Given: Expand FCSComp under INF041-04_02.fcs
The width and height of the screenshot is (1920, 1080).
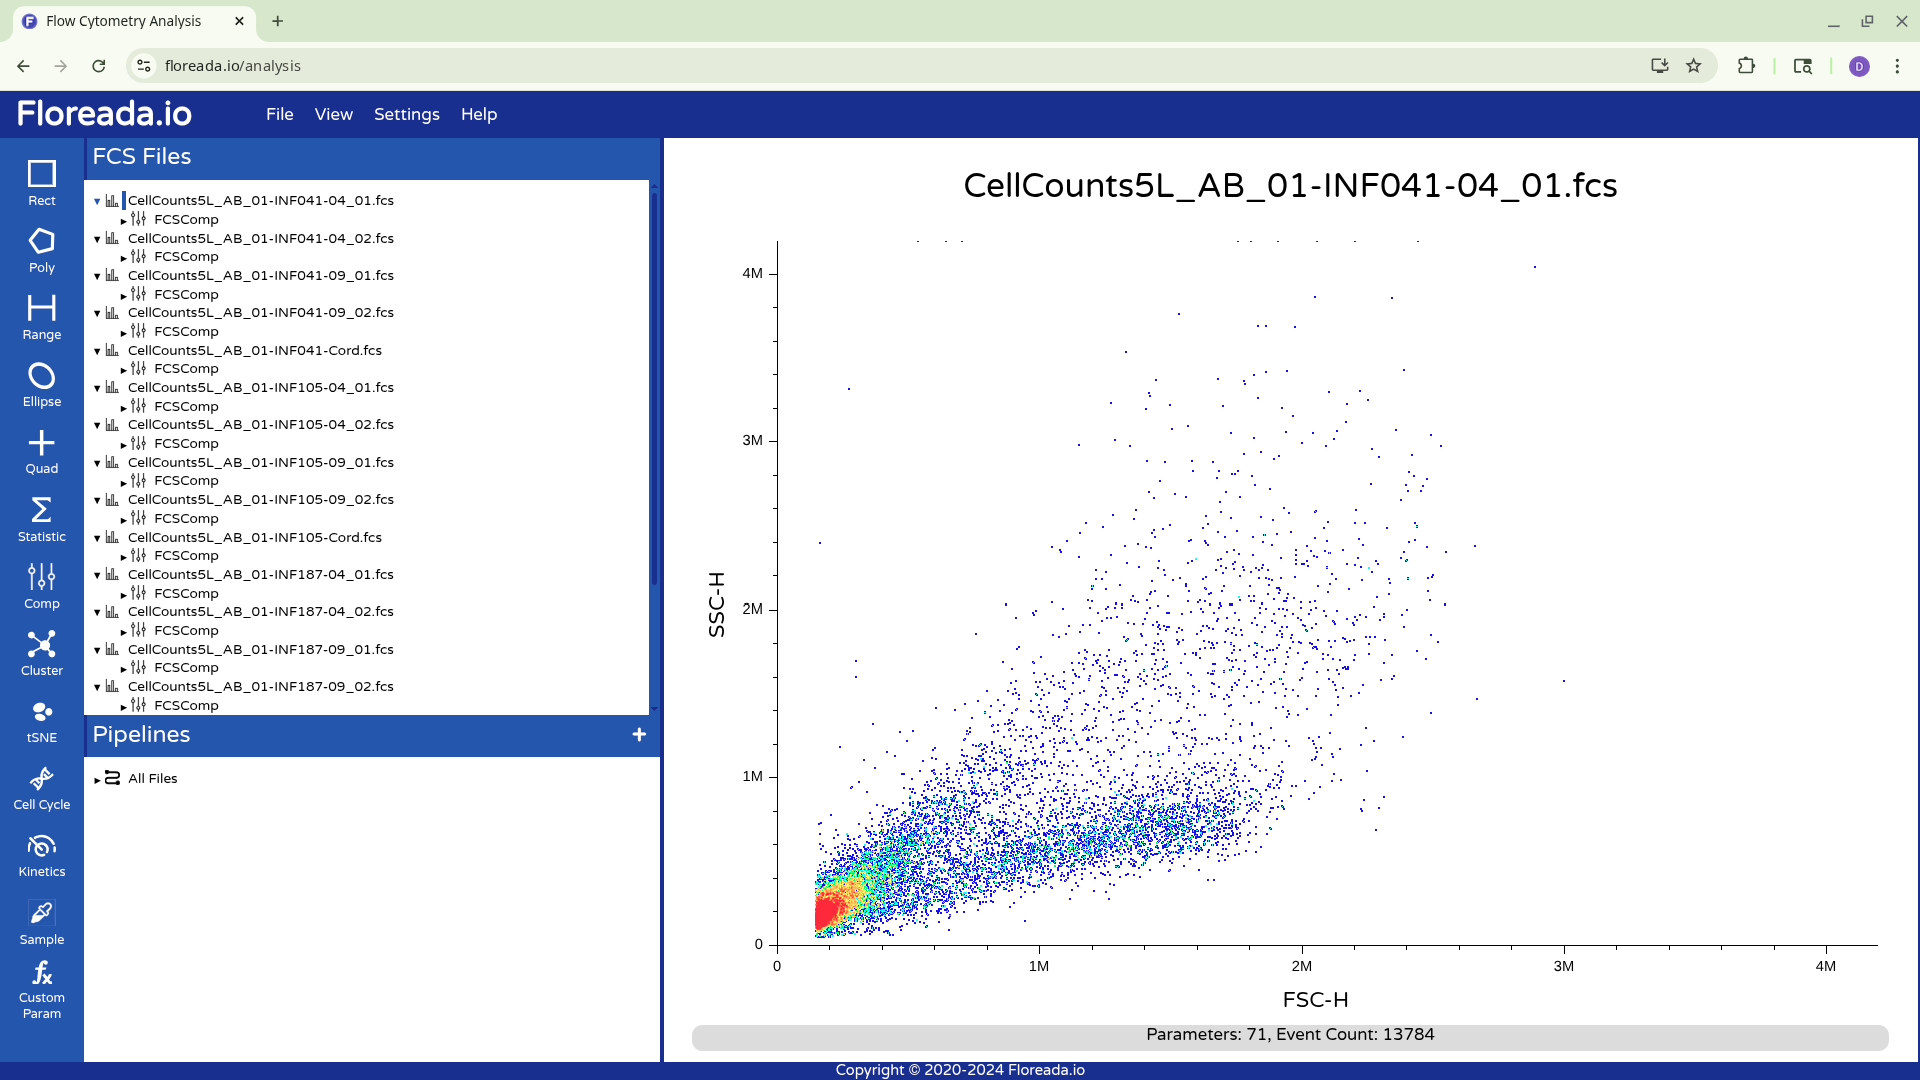Looking at the screenshot, I should pos(124,258).
